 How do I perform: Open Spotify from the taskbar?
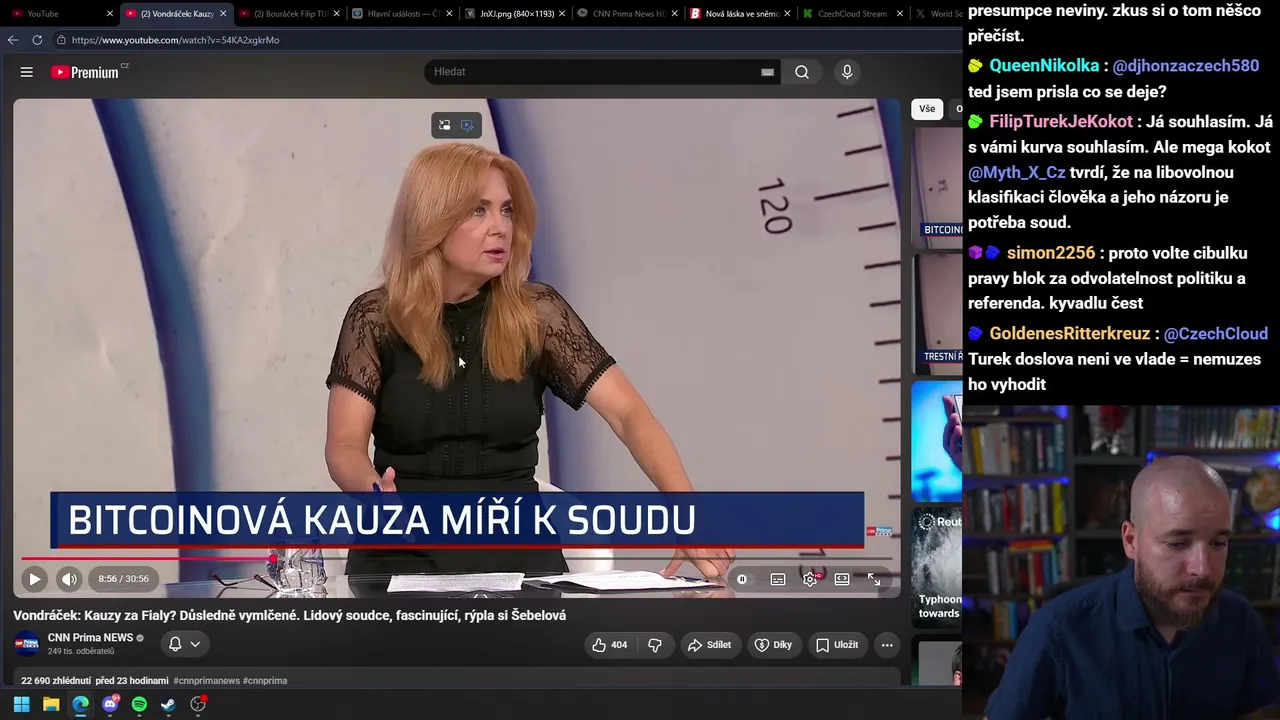139,704
